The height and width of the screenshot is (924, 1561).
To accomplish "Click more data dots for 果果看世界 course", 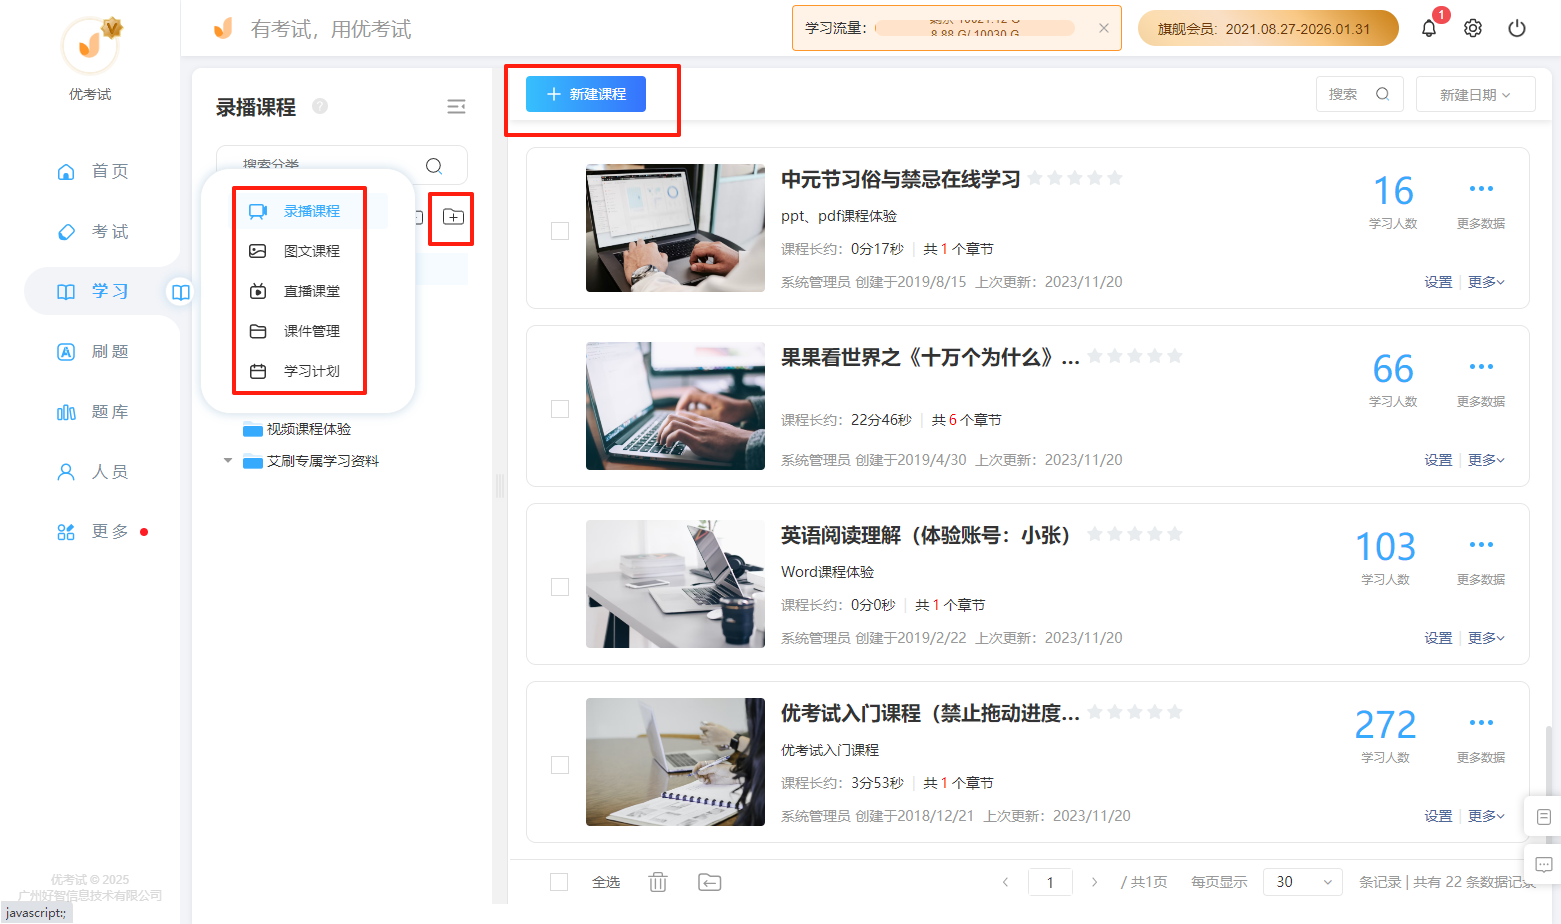I will coord(1481,366).
